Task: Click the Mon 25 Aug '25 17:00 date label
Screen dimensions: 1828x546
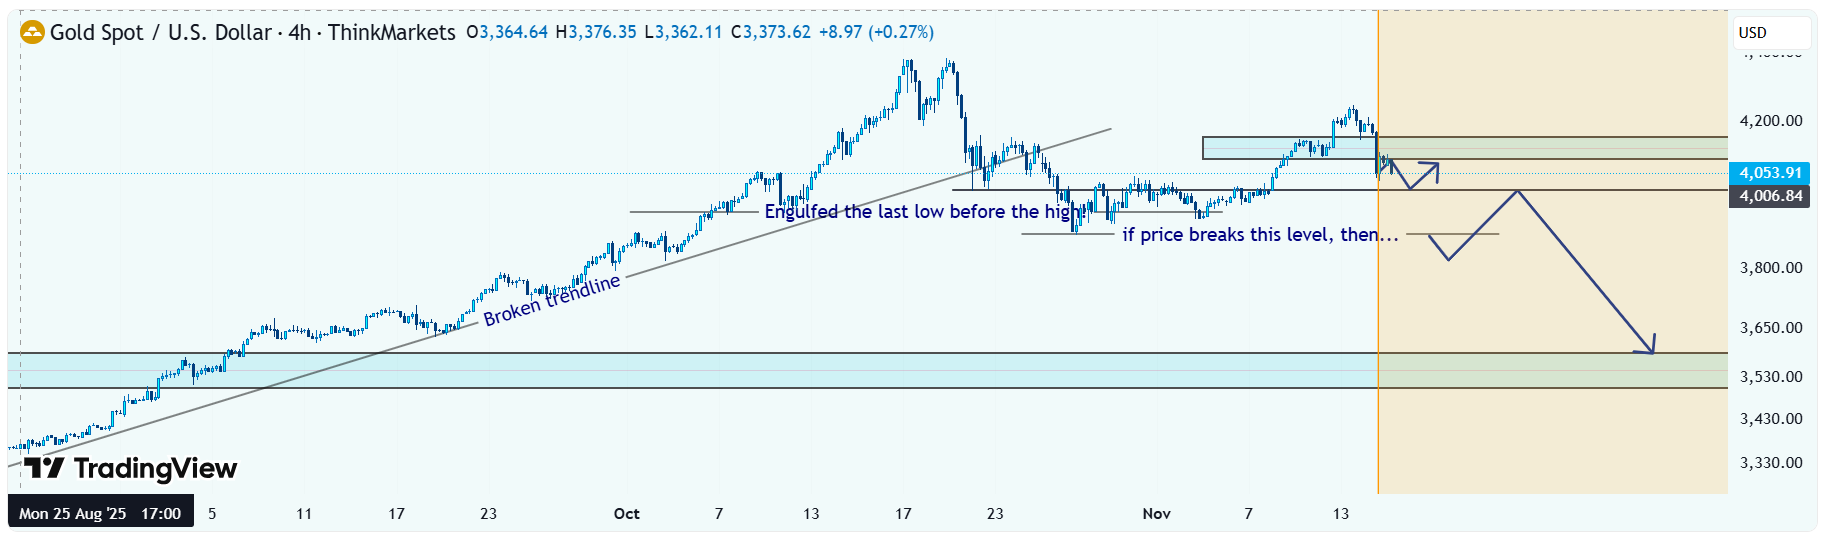Action: 100,514
